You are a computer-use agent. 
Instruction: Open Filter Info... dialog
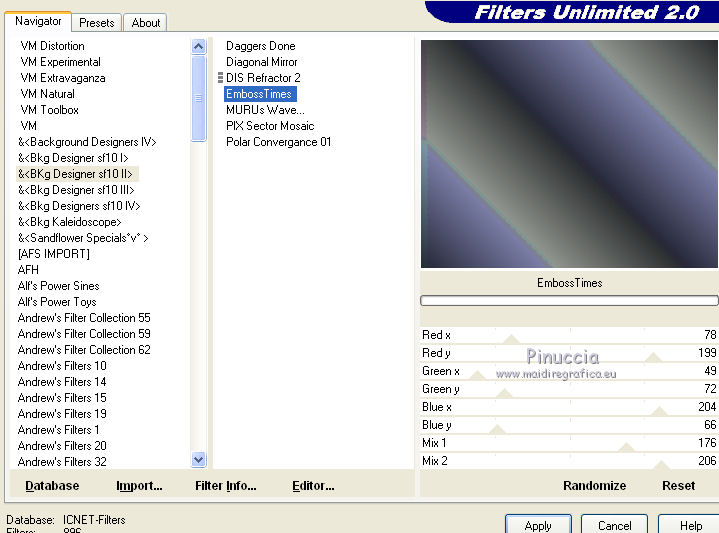[226, 486]
